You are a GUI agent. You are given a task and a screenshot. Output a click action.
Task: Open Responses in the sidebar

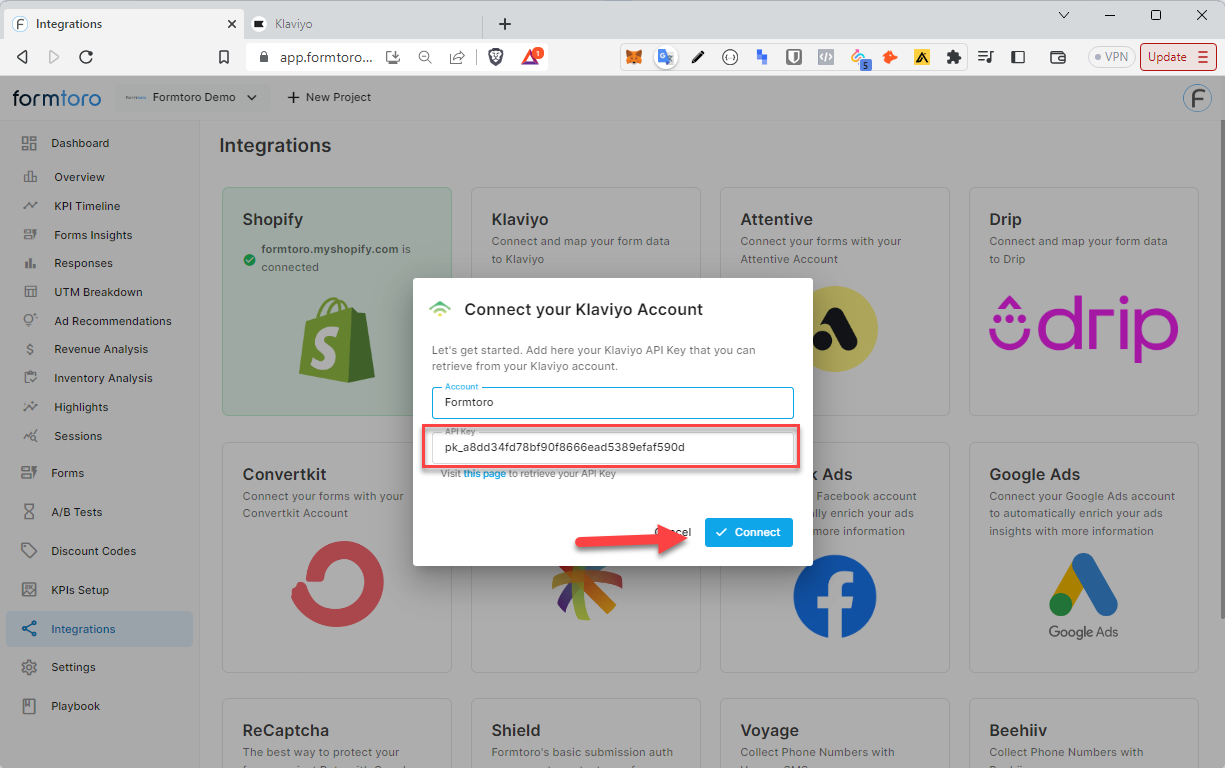point(83,263)
